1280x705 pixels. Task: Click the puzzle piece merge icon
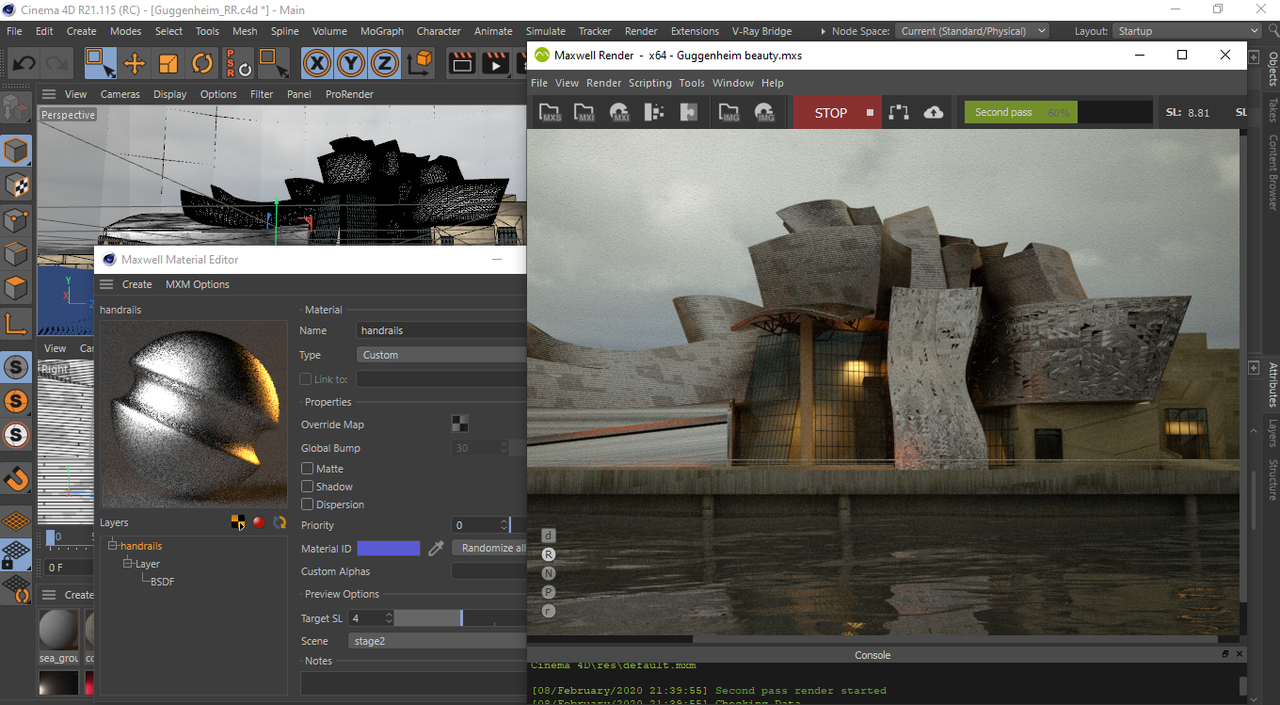pos(689,113)
